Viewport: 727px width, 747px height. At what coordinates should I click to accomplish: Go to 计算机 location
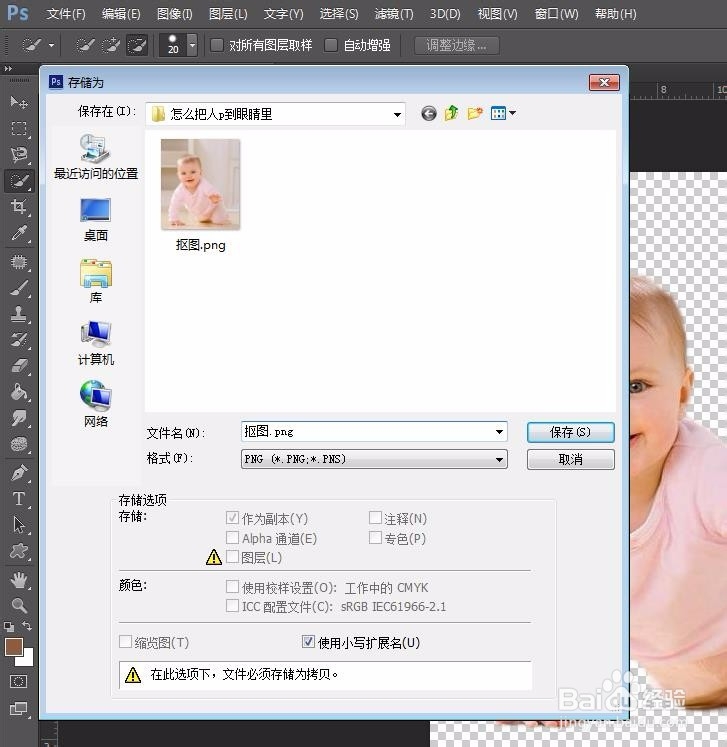point(96,343)
